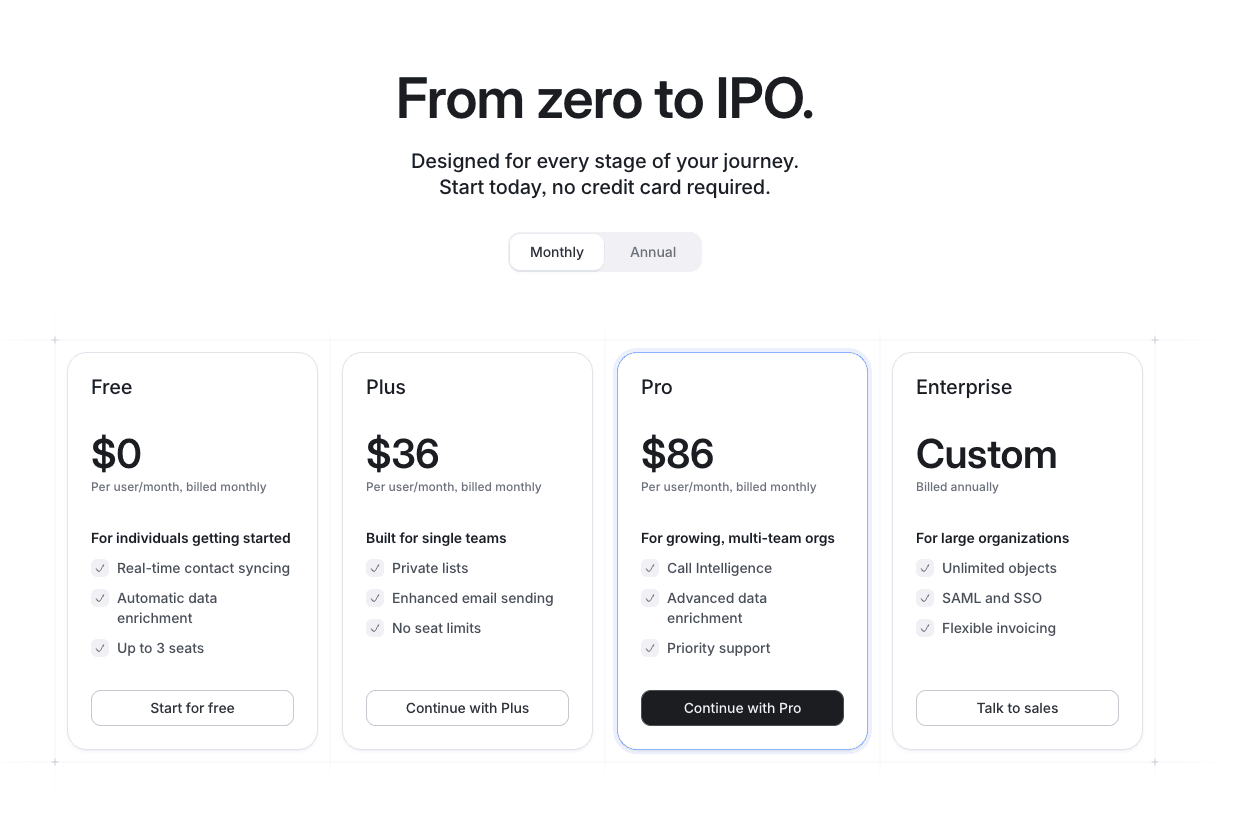Click the checkmark beside Up to 3 seats

[100, 648]
